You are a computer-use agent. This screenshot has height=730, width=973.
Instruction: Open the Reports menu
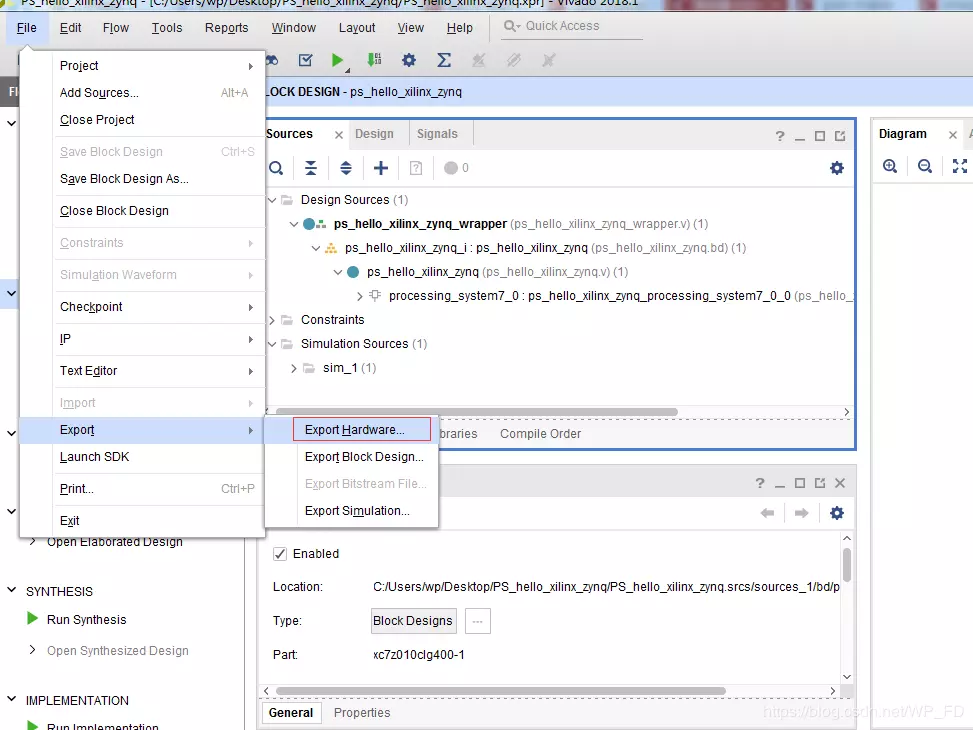click(226, 28)
